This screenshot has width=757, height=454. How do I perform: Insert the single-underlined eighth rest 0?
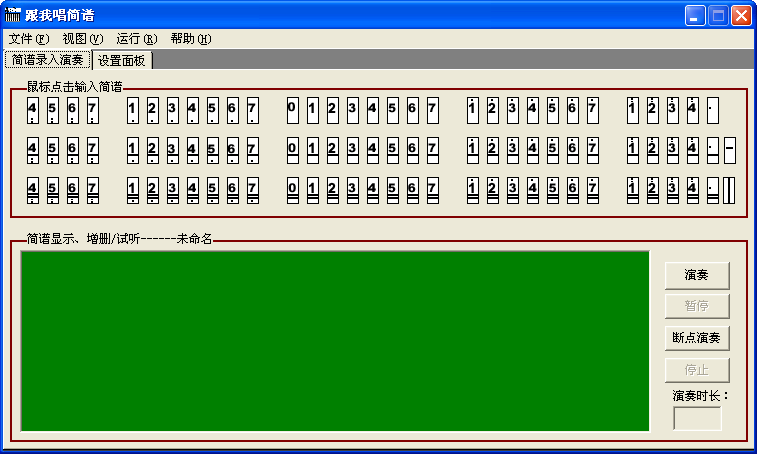(x=293, y=151)
